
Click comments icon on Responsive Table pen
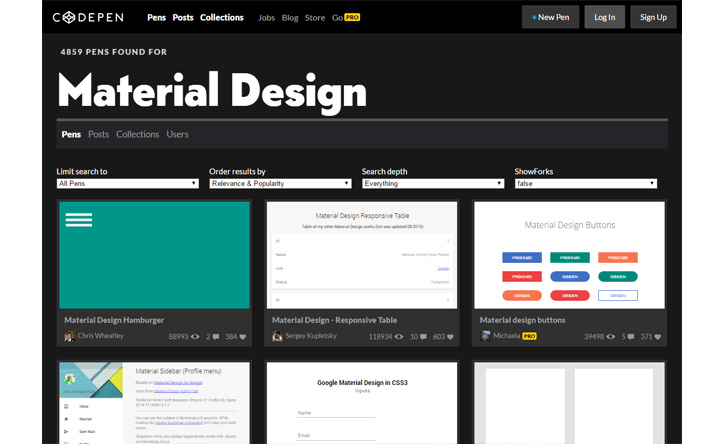[x=423, y=337]
